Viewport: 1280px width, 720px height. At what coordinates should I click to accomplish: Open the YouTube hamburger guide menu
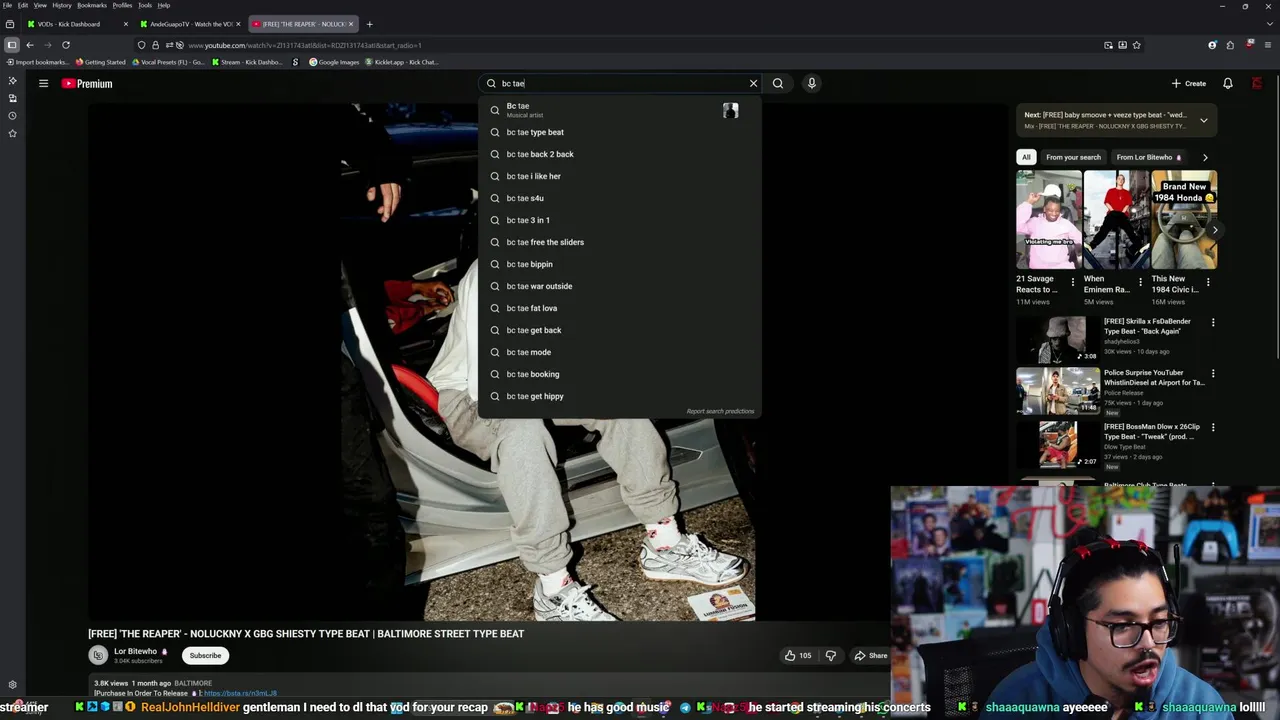tap(43, 83)
